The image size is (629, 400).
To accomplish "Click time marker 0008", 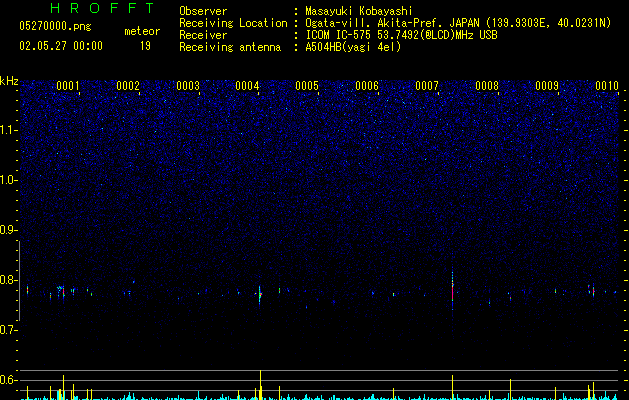I will click(487, 86).
